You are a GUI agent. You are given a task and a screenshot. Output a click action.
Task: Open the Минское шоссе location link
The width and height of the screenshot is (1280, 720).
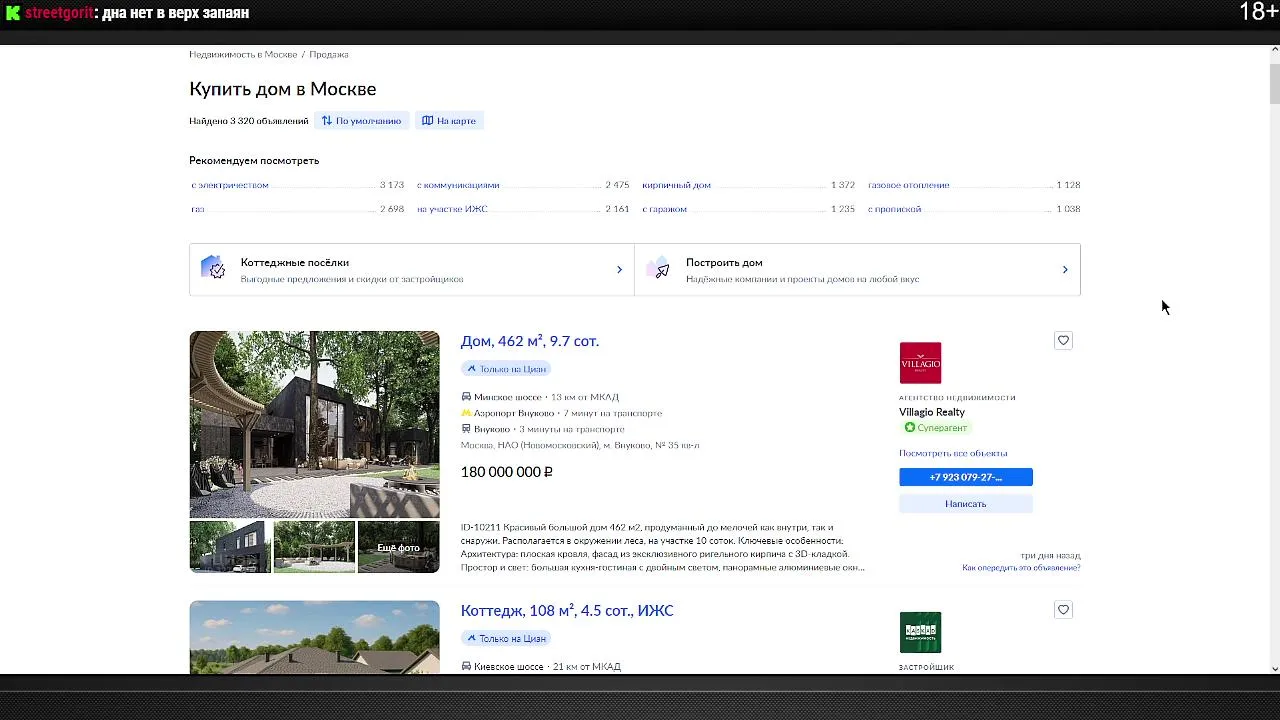point(508,397)
